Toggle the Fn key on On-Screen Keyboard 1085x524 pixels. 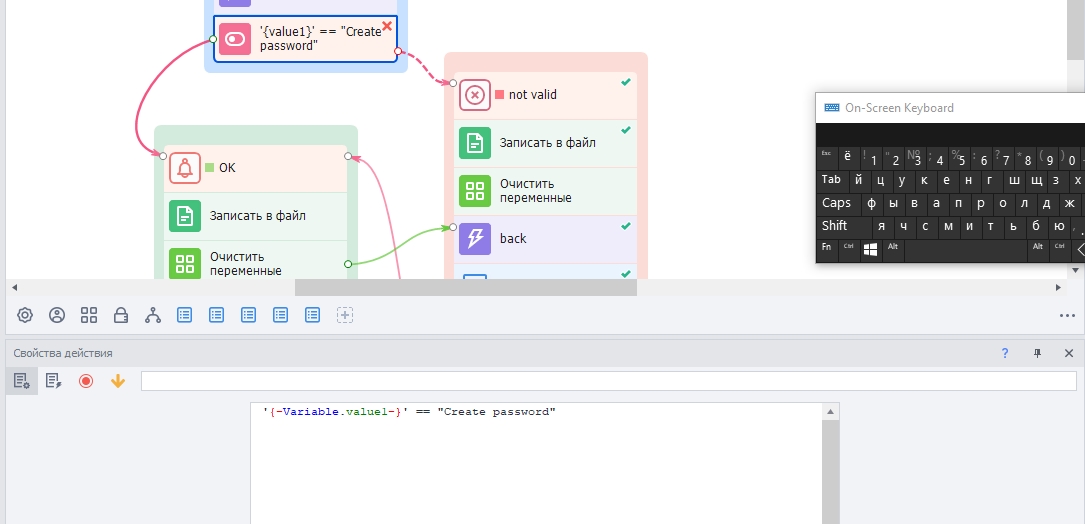pyautogui.click(x=826, y=250)
